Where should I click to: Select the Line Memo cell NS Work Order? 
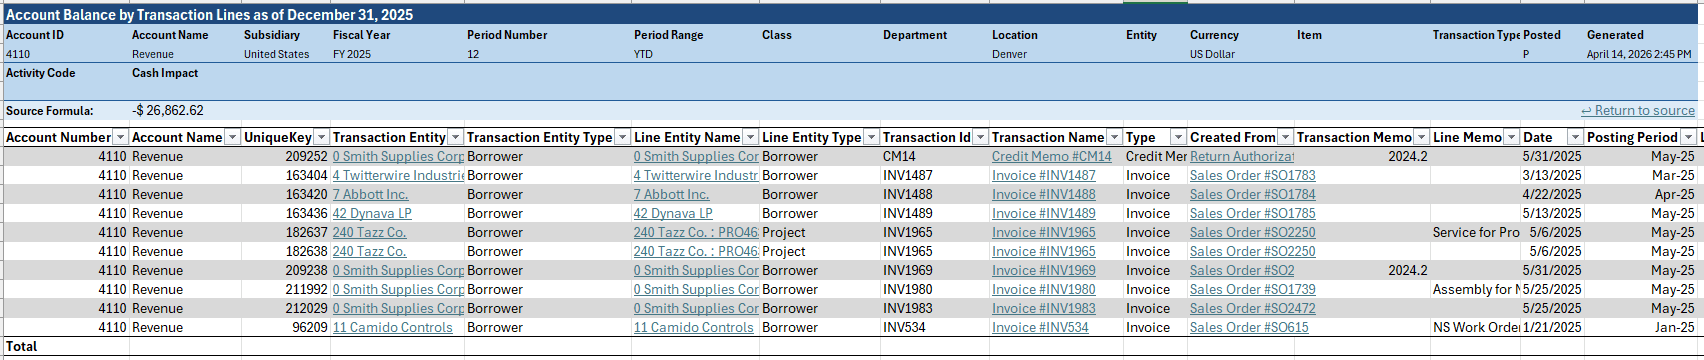(1476, 327)
